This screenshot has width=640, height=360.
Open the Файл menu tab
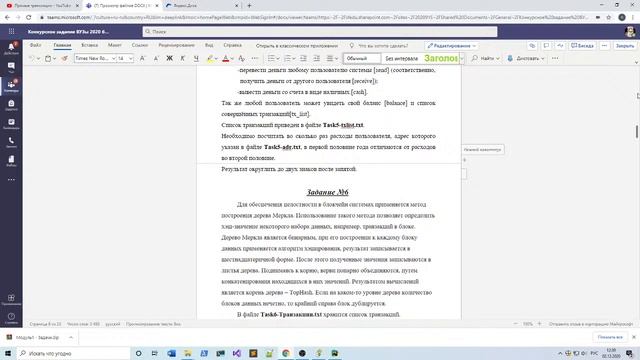[x=36, y=45]
